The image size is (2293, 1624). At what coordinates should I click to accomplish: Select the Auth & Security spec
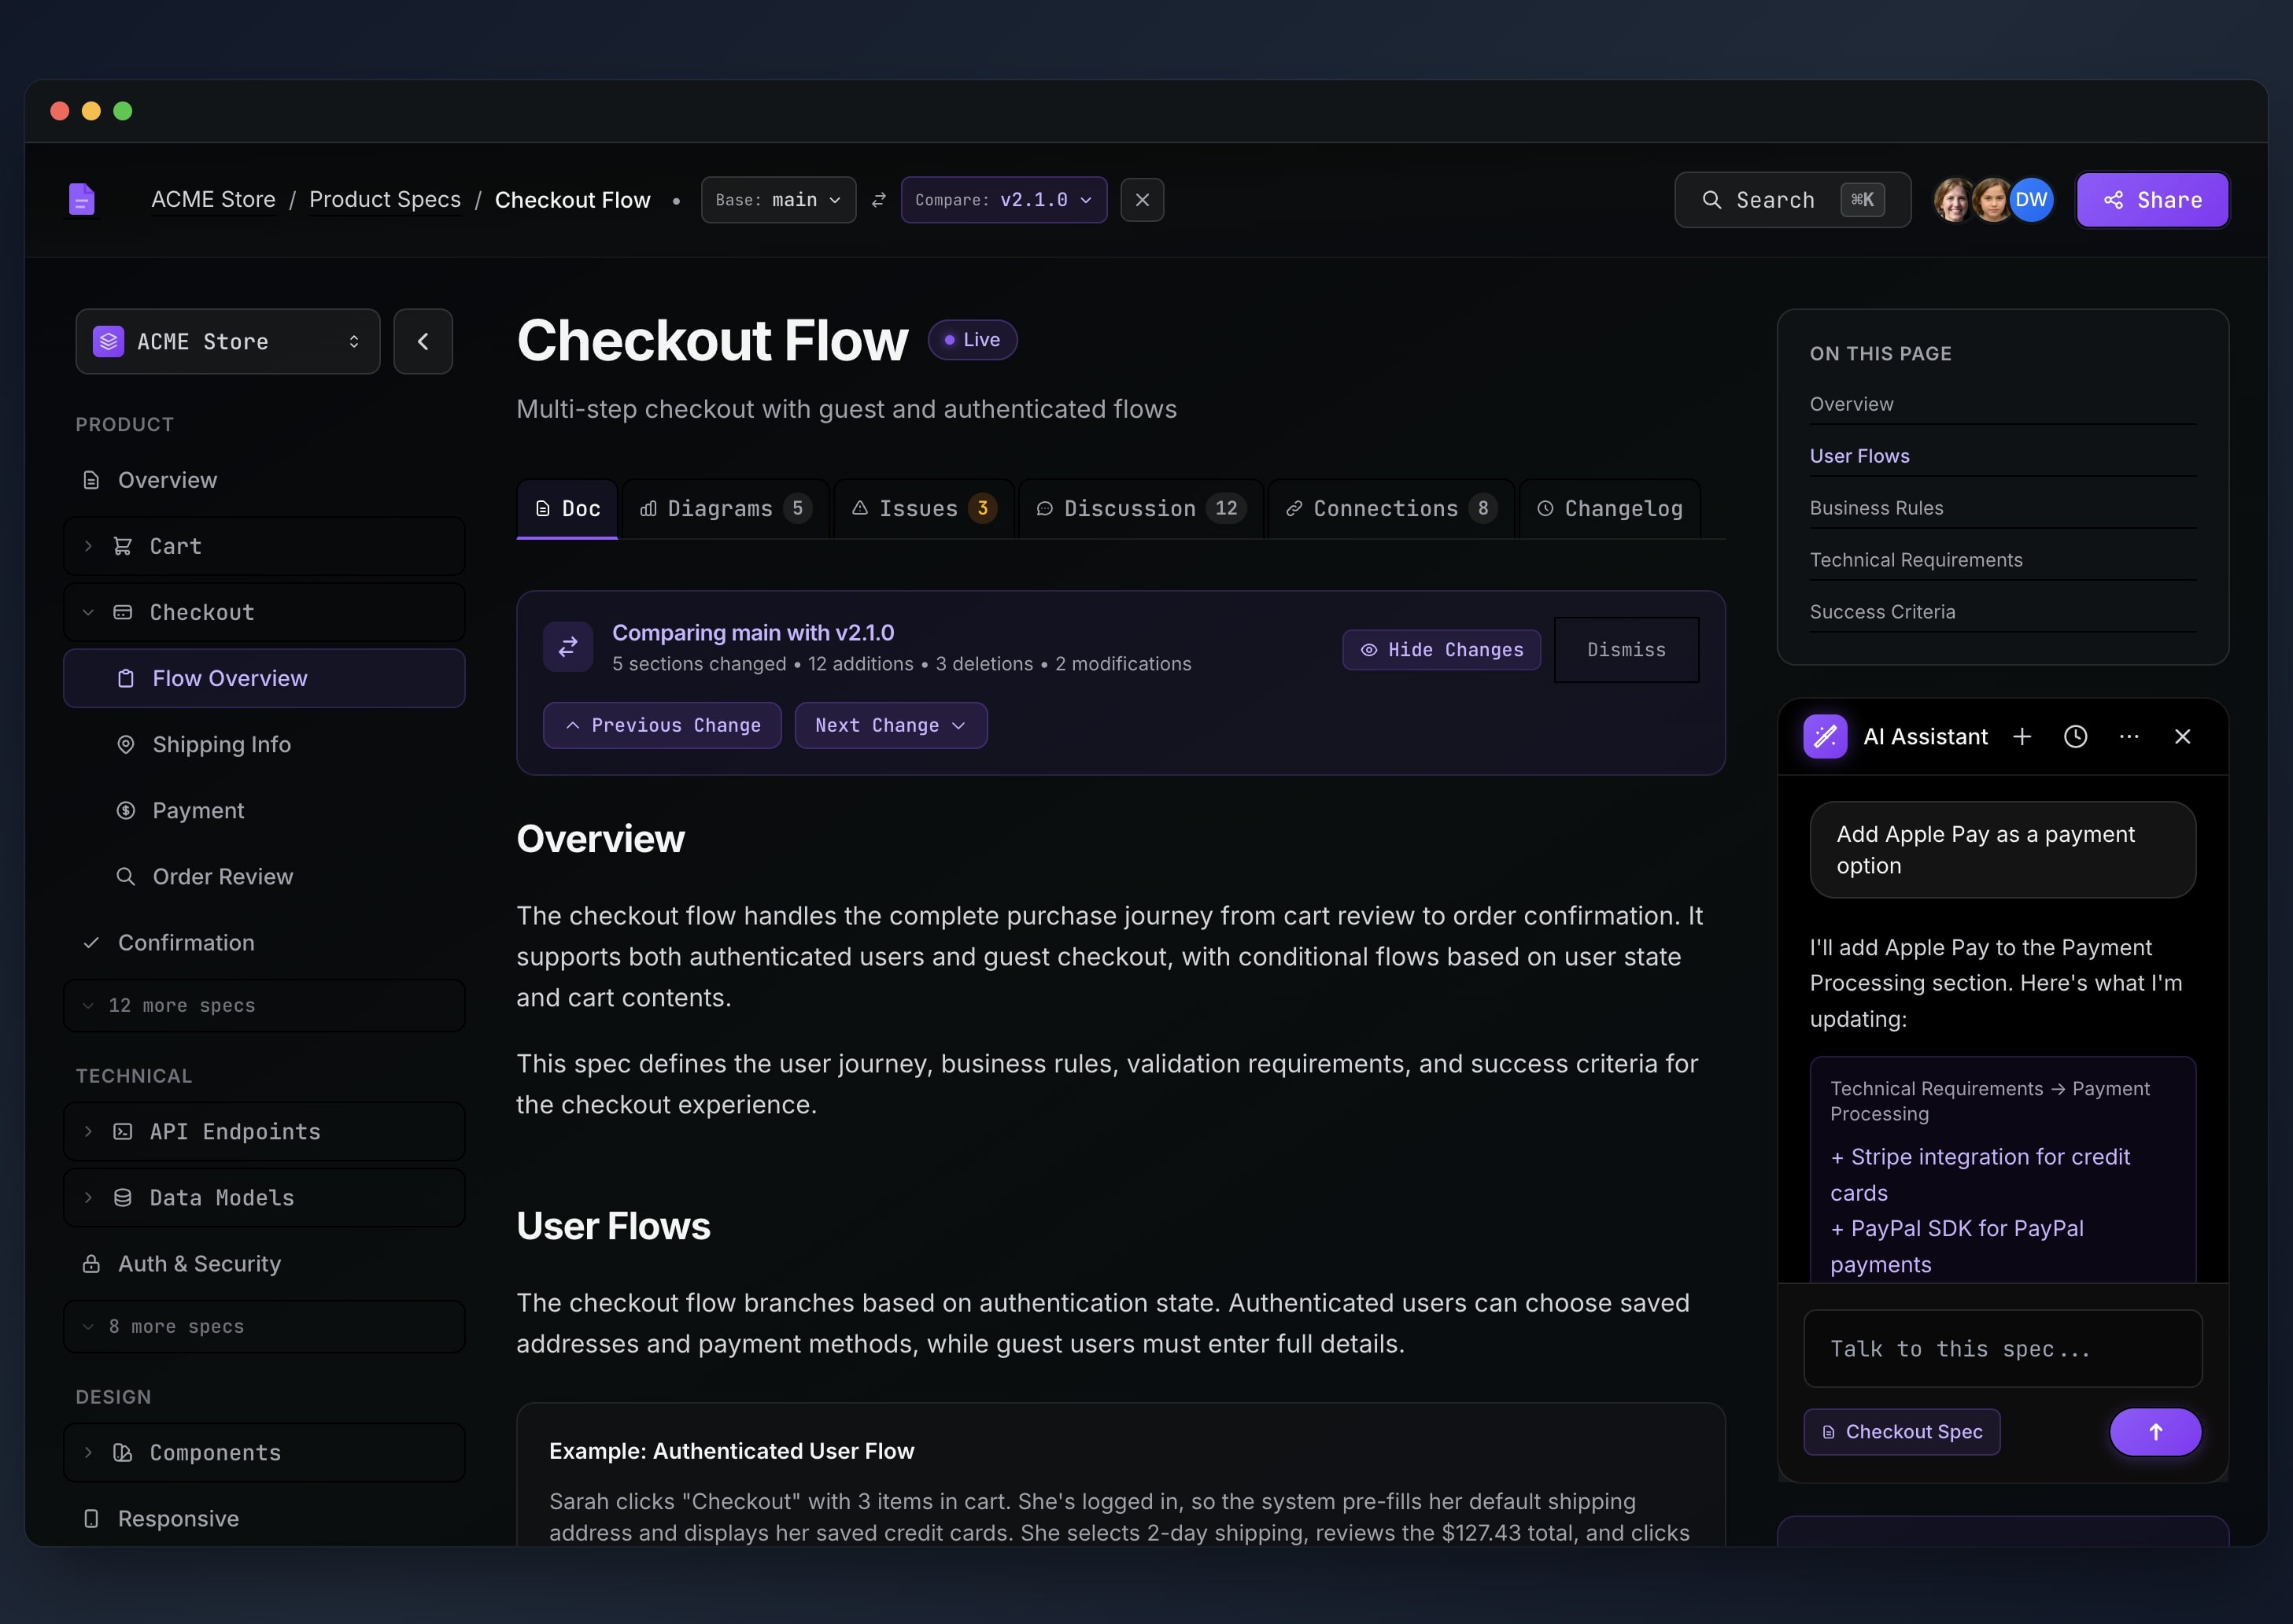click(199, 1263)
